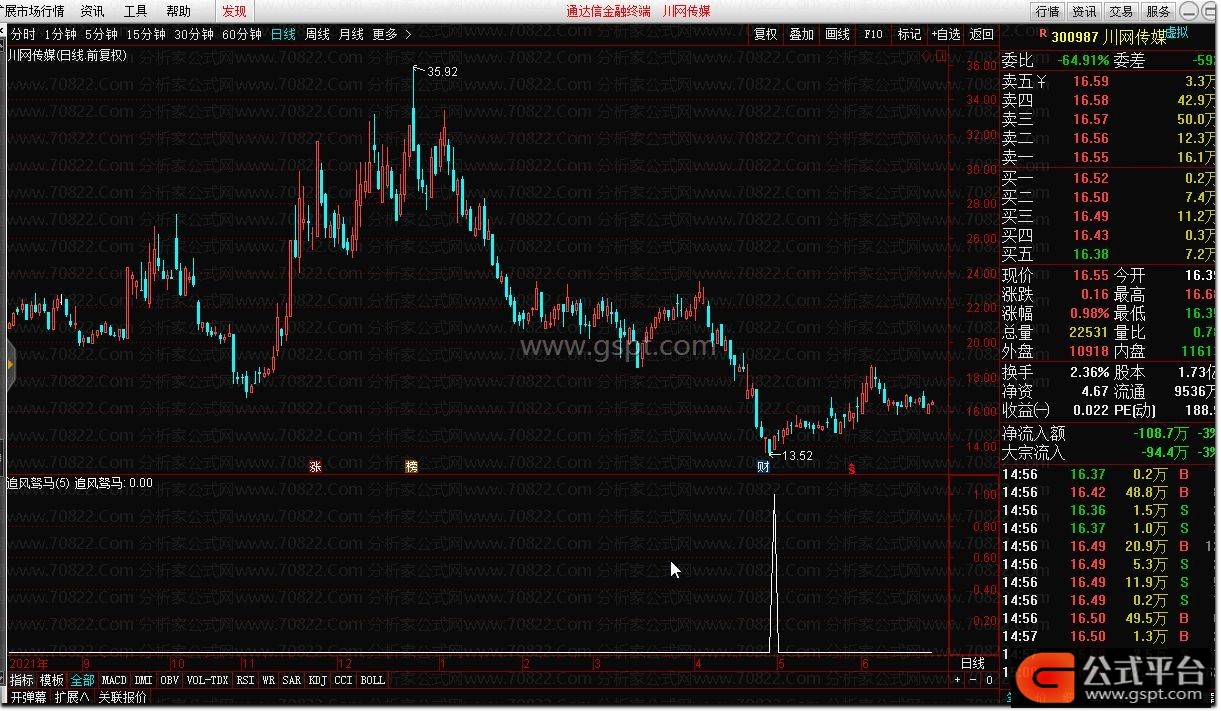Image resolution: width=1221 pixels, height=711 pixels.
Task: Select the DMI indicator
Action: coord(143,680)
